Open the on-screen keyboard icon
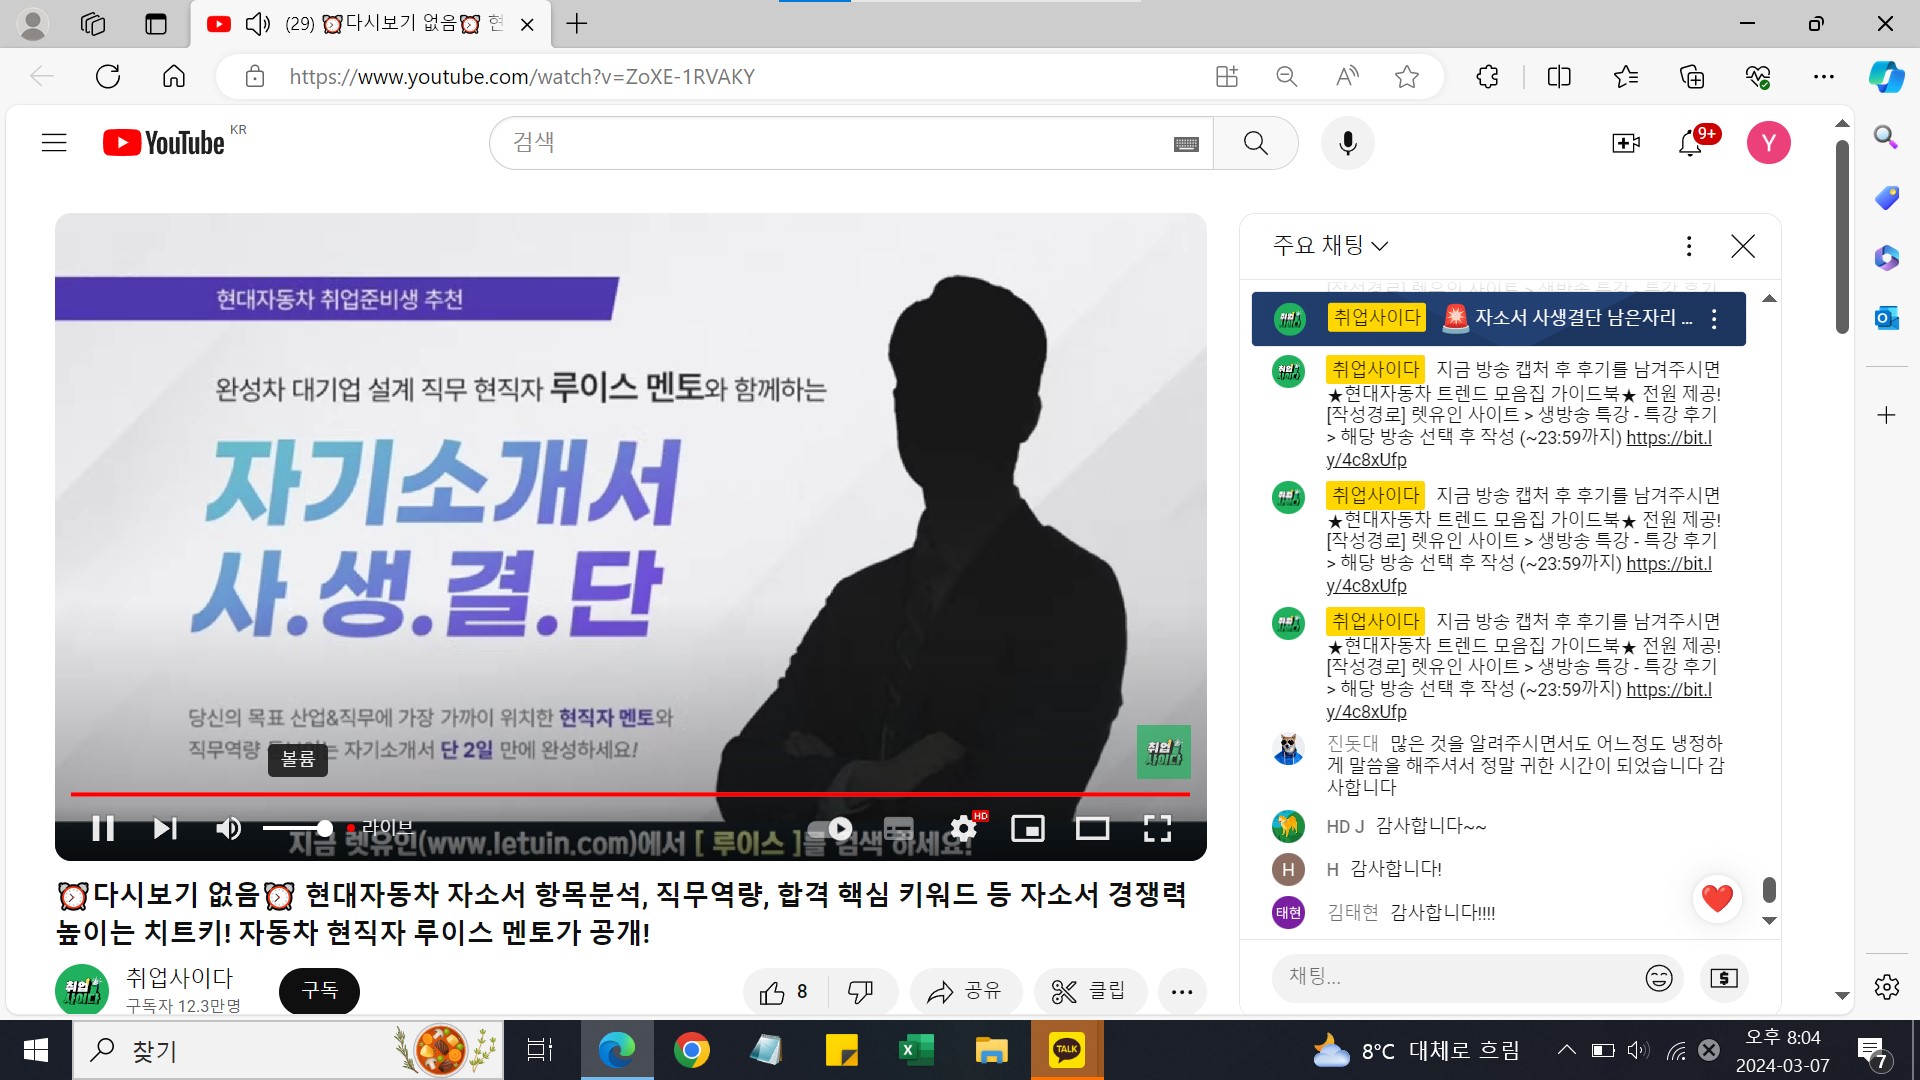The height and width of the screenshot is (1080, 1920). tap(1187, 144)
